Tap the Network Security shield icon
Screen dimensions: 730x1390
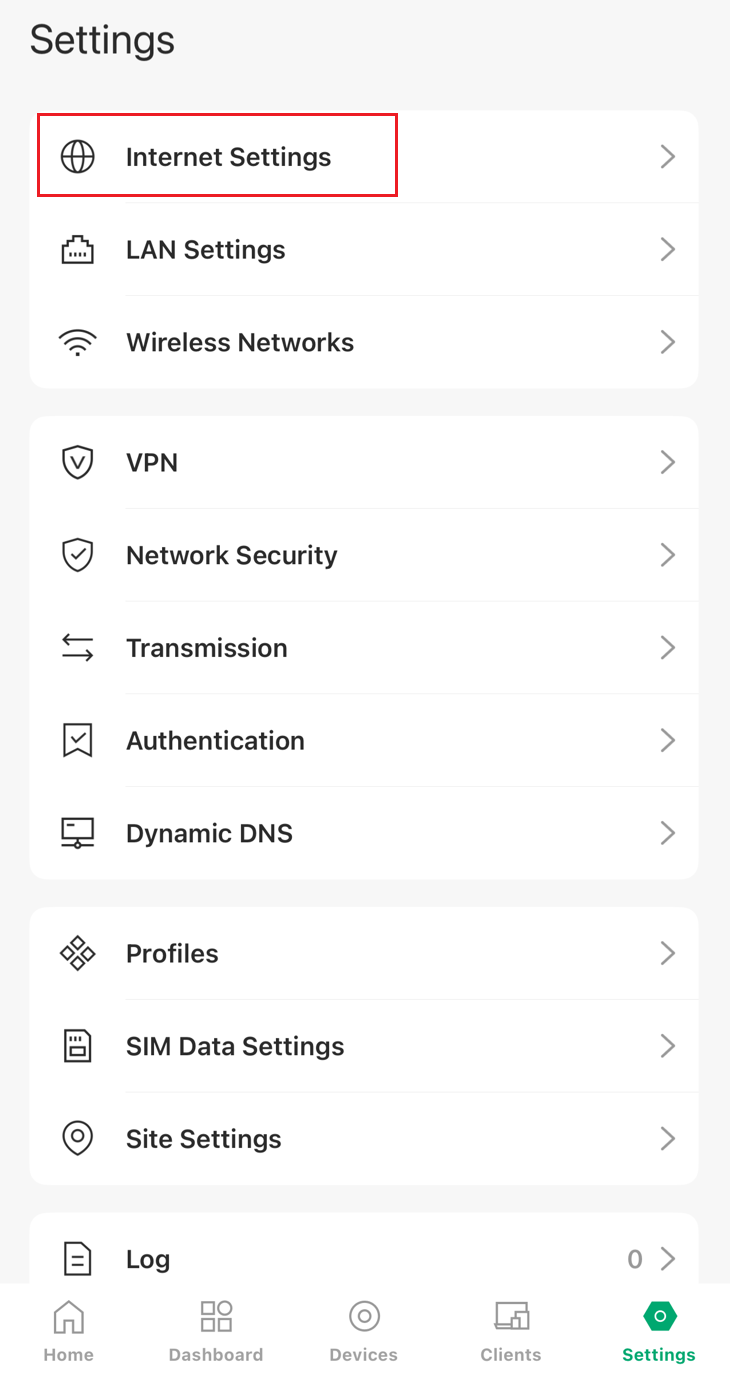77,555
